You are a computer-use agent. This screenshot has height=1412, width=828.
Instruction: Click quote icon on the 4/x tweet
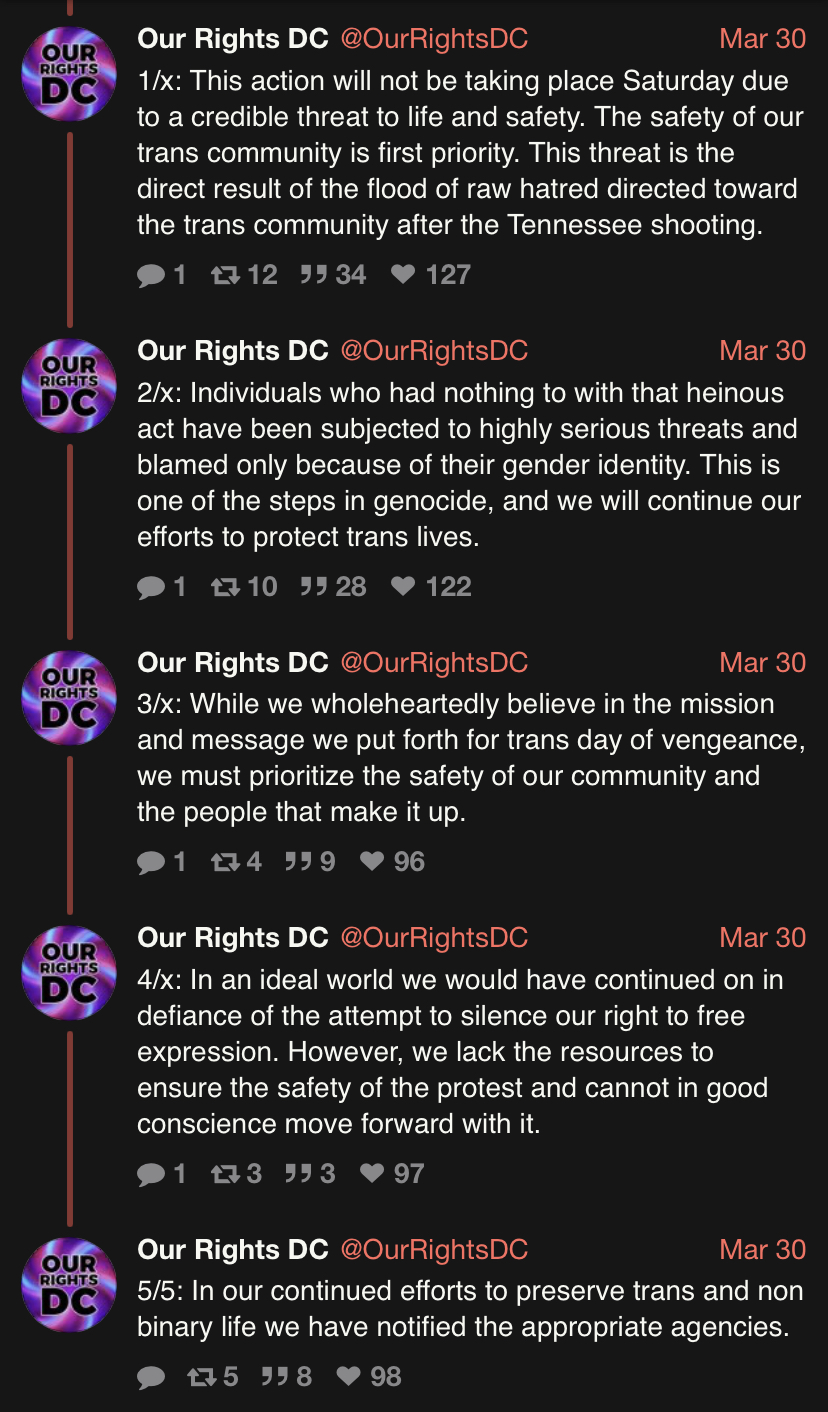[297, 1174]
